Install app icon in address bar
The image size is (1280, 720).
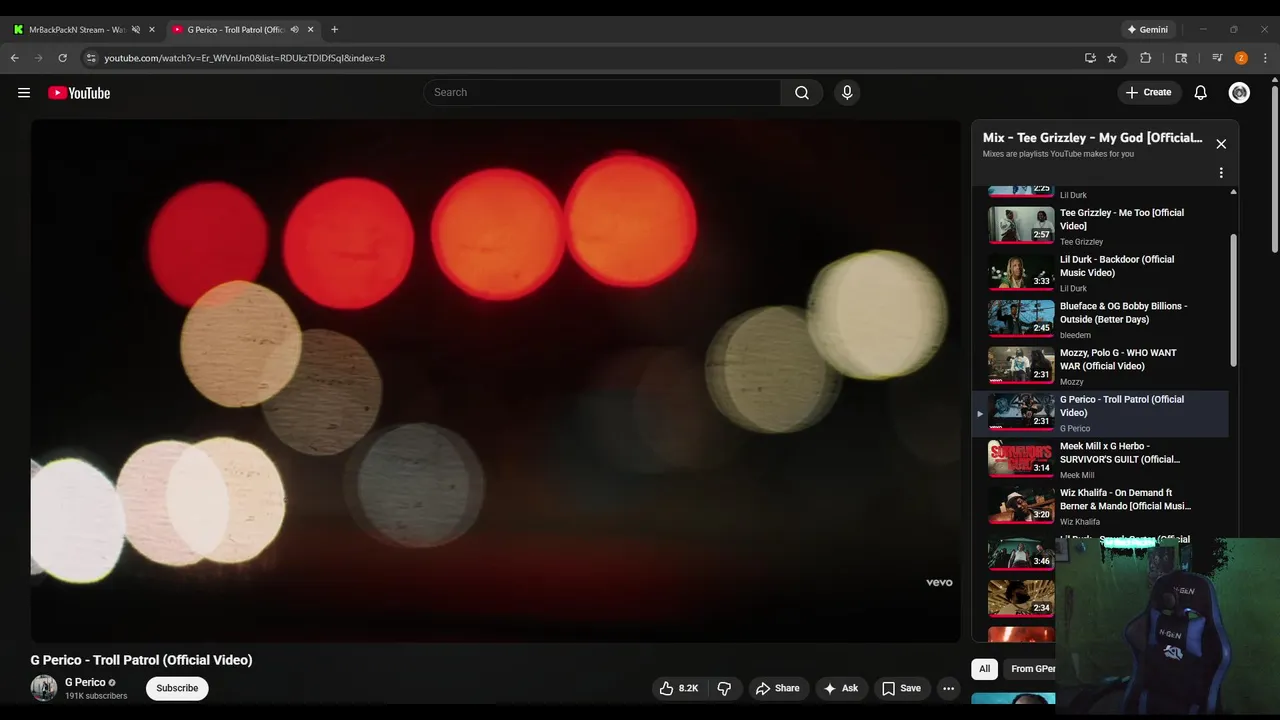1090,58
